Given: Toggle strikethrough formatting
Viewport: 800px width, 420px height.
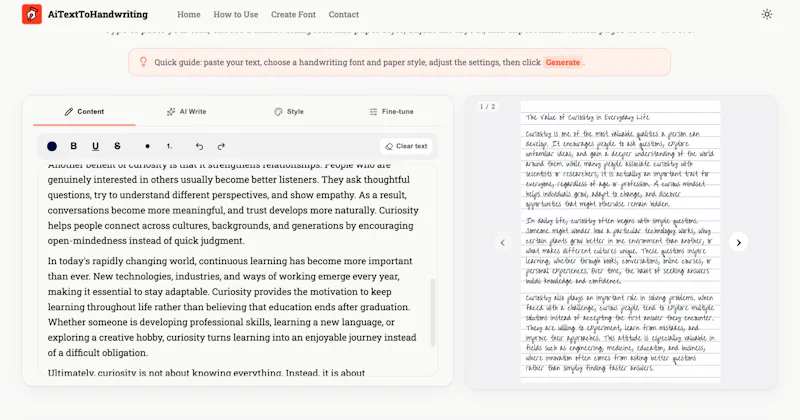Looking at the screenshot, I should coord(117,146).
